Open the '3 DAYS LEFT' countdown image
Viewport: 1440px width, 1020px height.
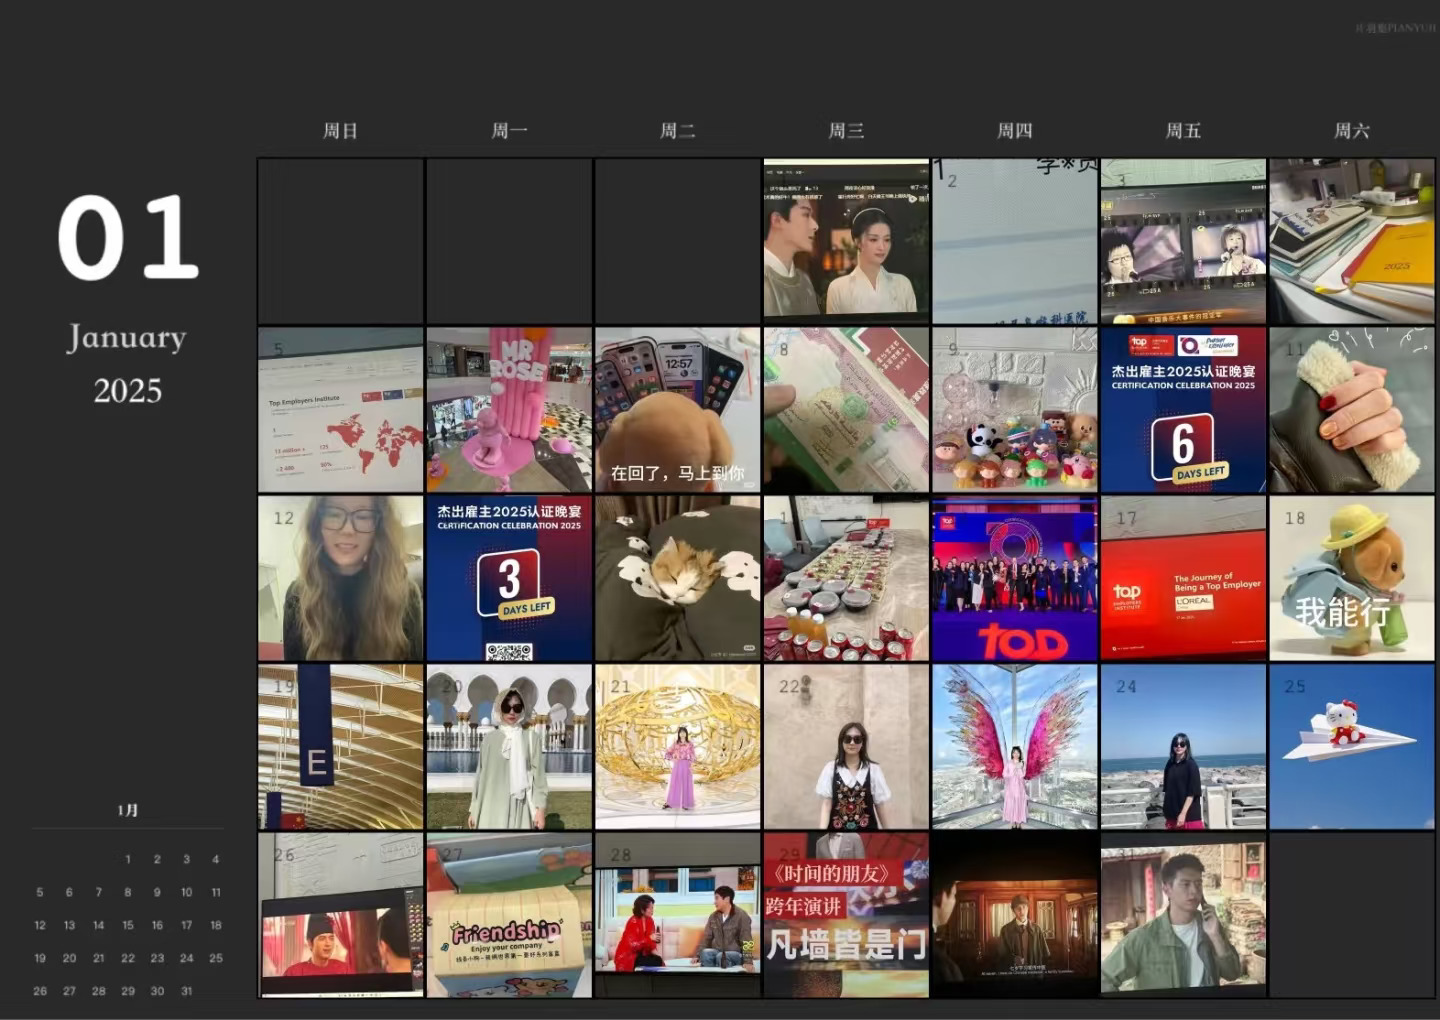509,578
